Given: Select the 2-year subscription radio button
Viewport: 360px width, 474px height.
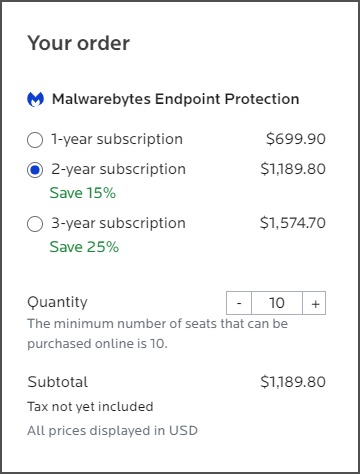Looking at the screenshot, I should coord(35,170).
